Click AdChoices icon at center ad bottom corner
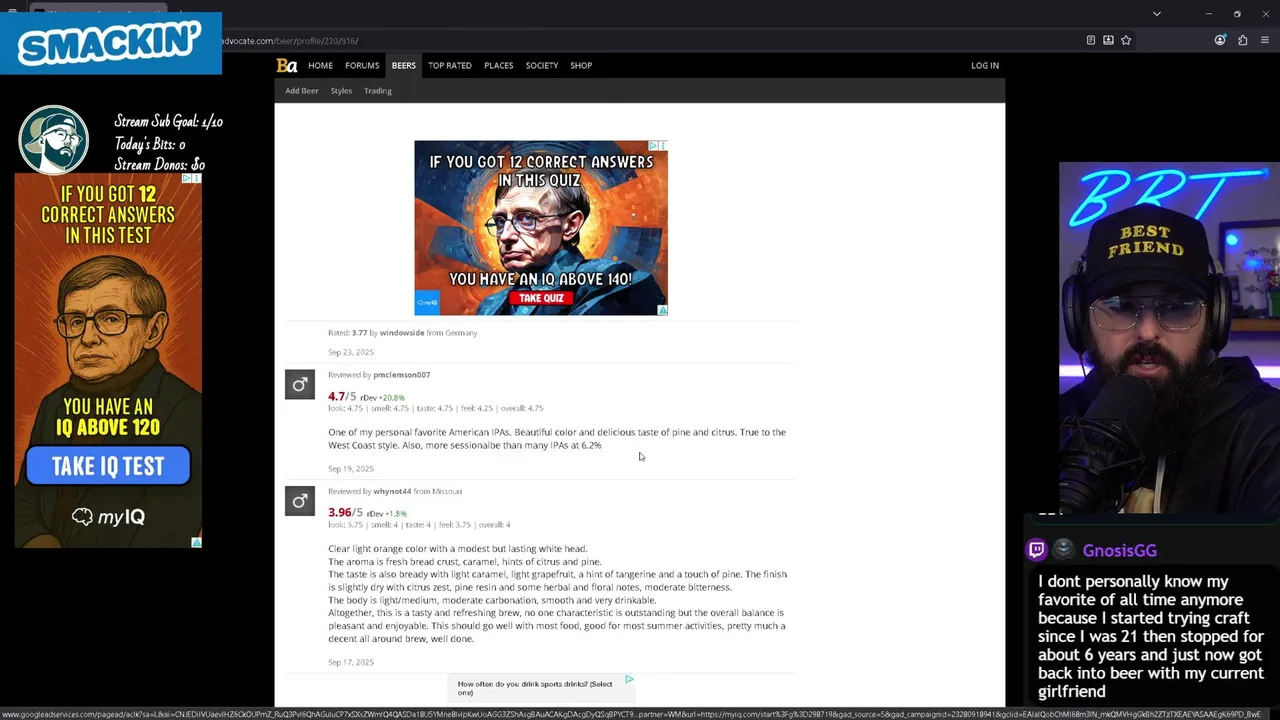The image size is (1280, 720). pos(662,310)
